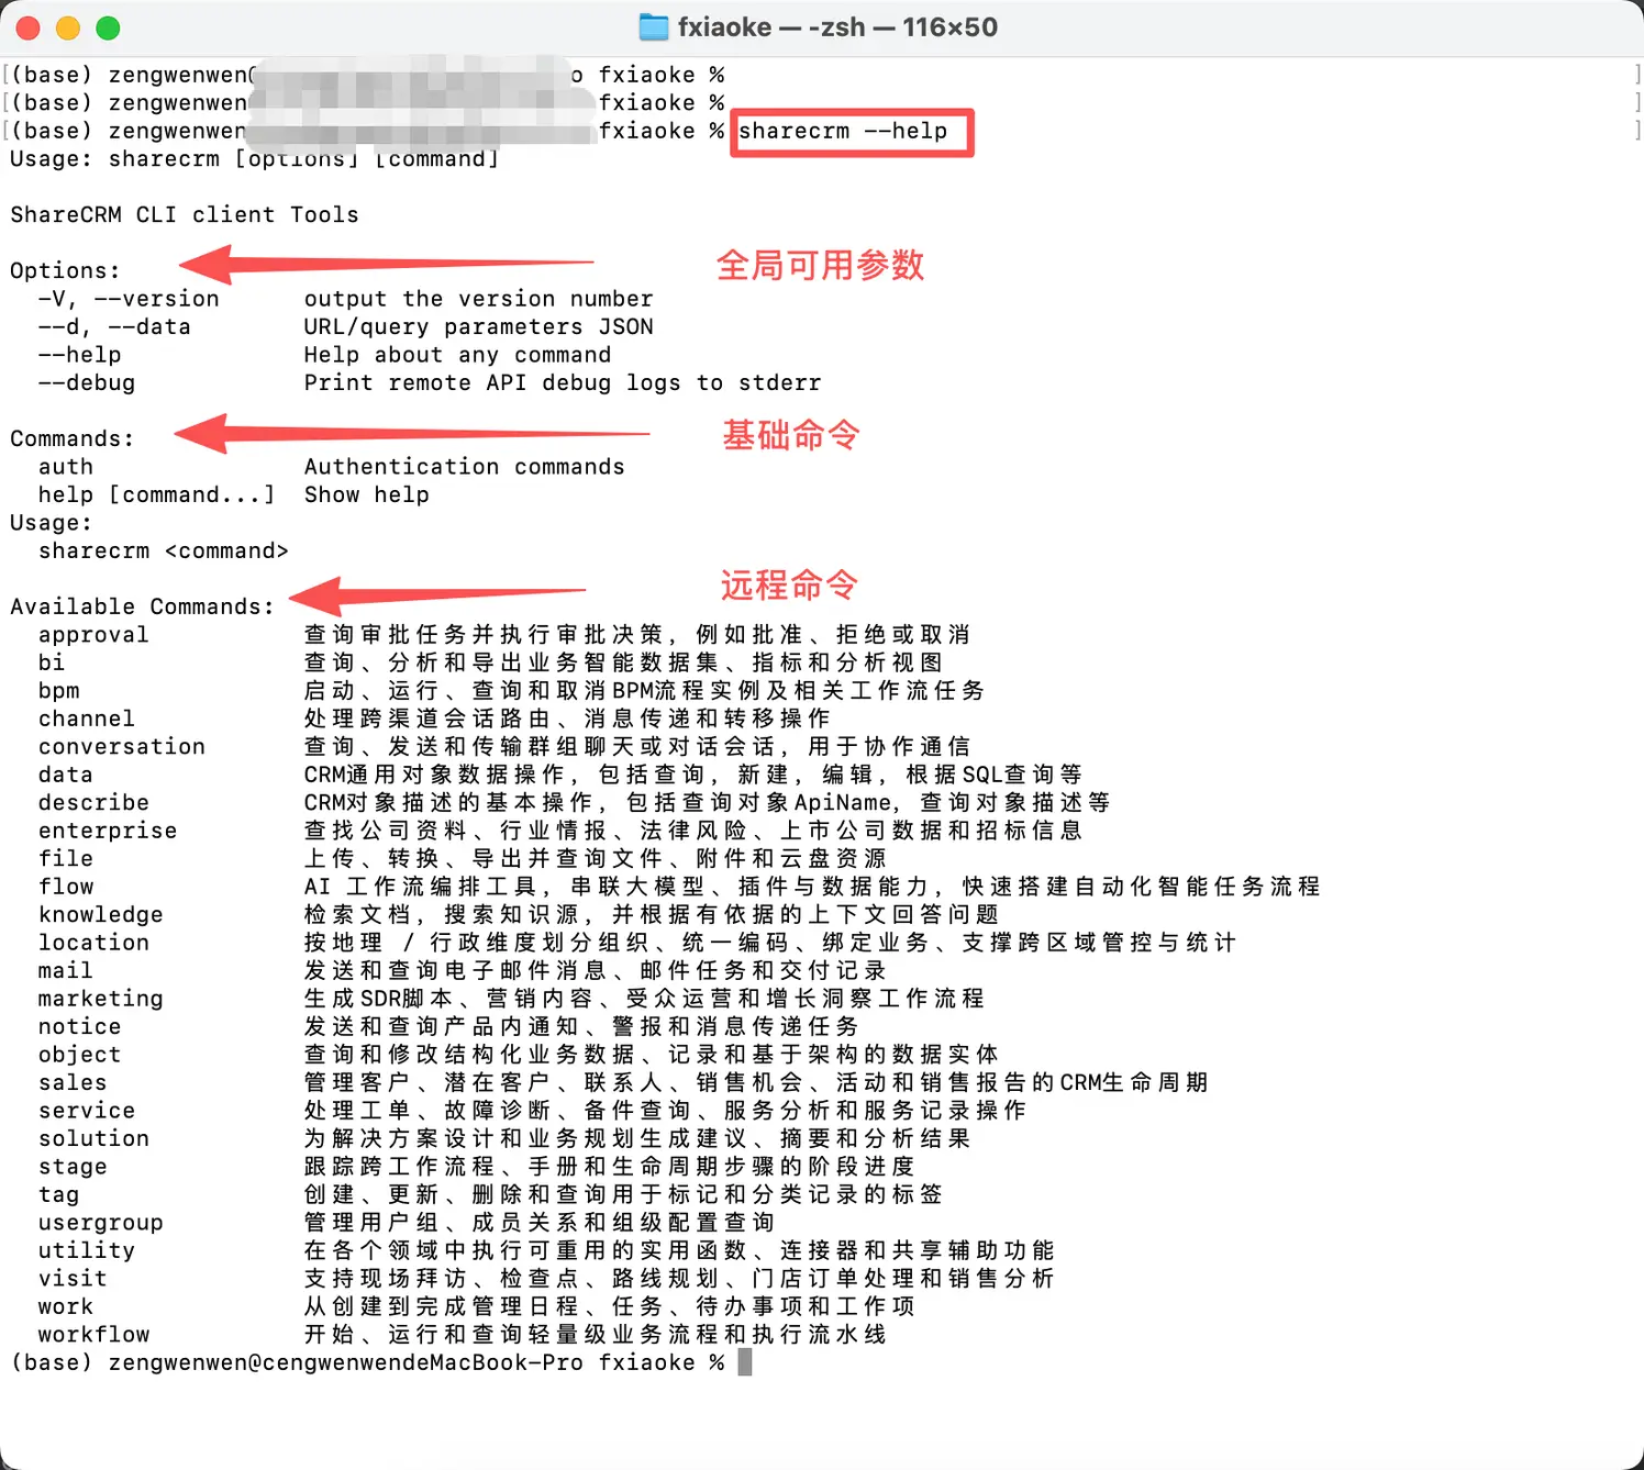Click the 'mail' command
1644x1470 pixels.
pyautogui.click(x=66, y=971)
